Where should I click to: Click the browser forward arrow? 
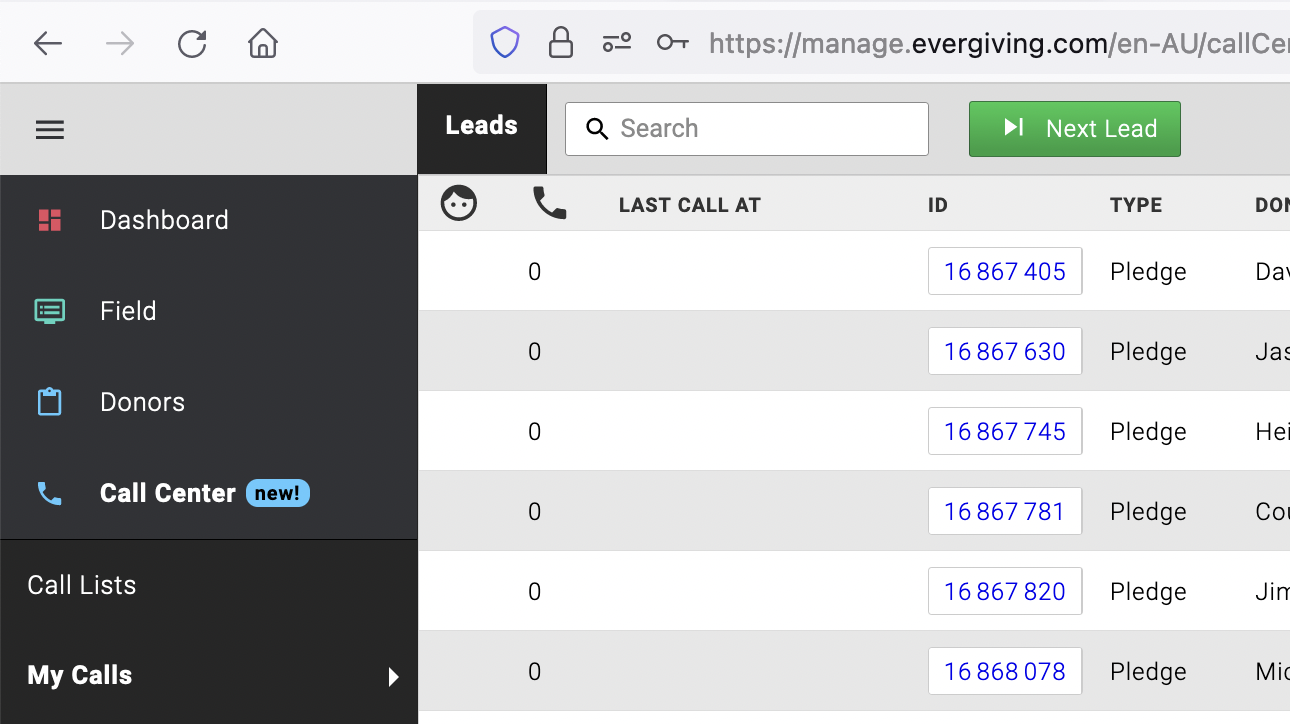click(x=120, y=43)
